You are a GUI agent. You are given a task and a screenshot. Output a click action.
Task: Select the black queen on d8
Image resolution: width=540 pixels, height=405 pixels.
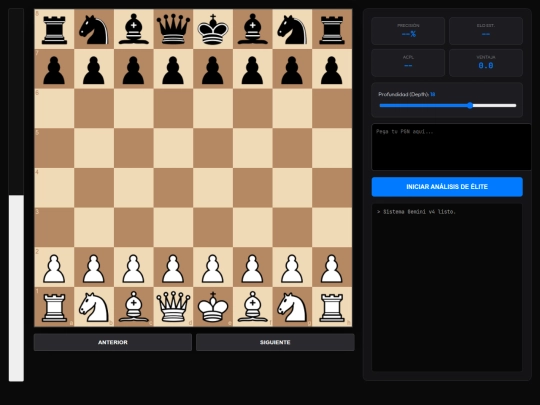tap(173, 29)
